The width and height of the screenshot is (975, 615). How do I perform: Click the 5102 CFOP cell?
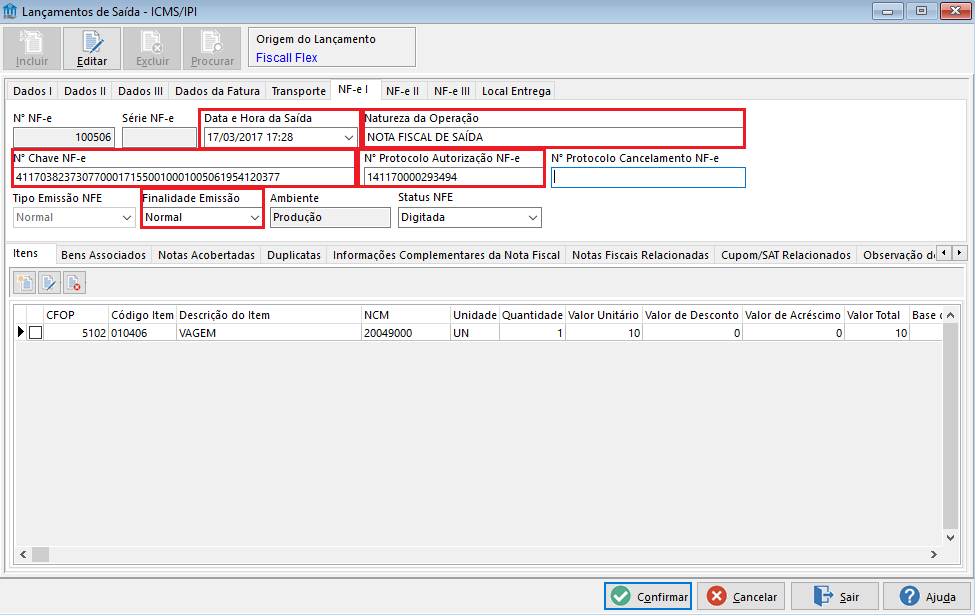click(x=76, y=333)
